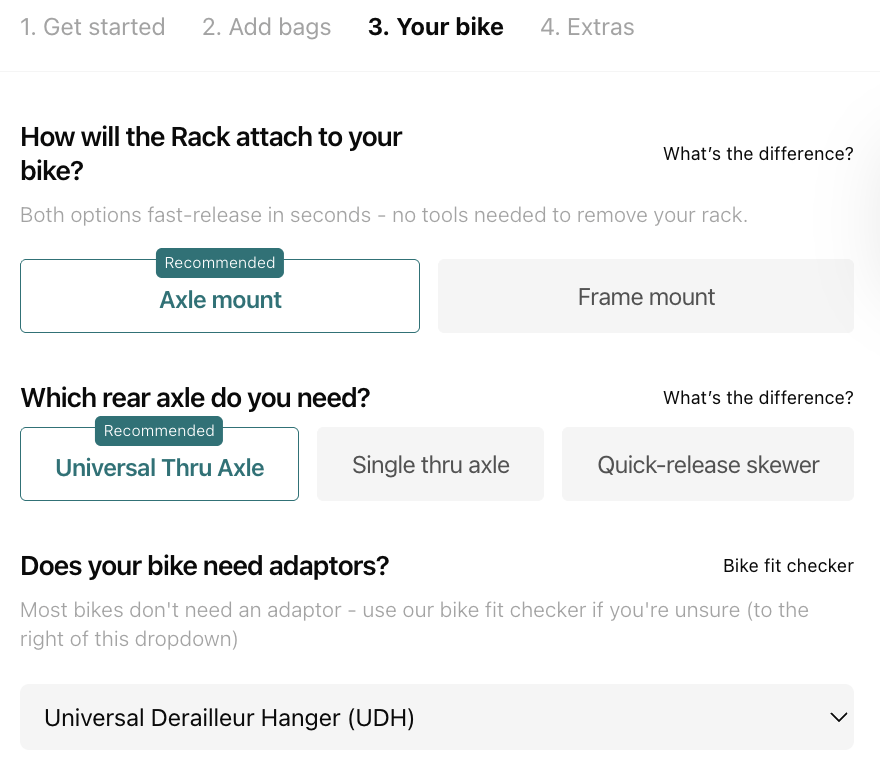This screenshot has height=770, width=880.
Task: Click the "Both options fast-release in seconds" description
Action: click(384, 215)
